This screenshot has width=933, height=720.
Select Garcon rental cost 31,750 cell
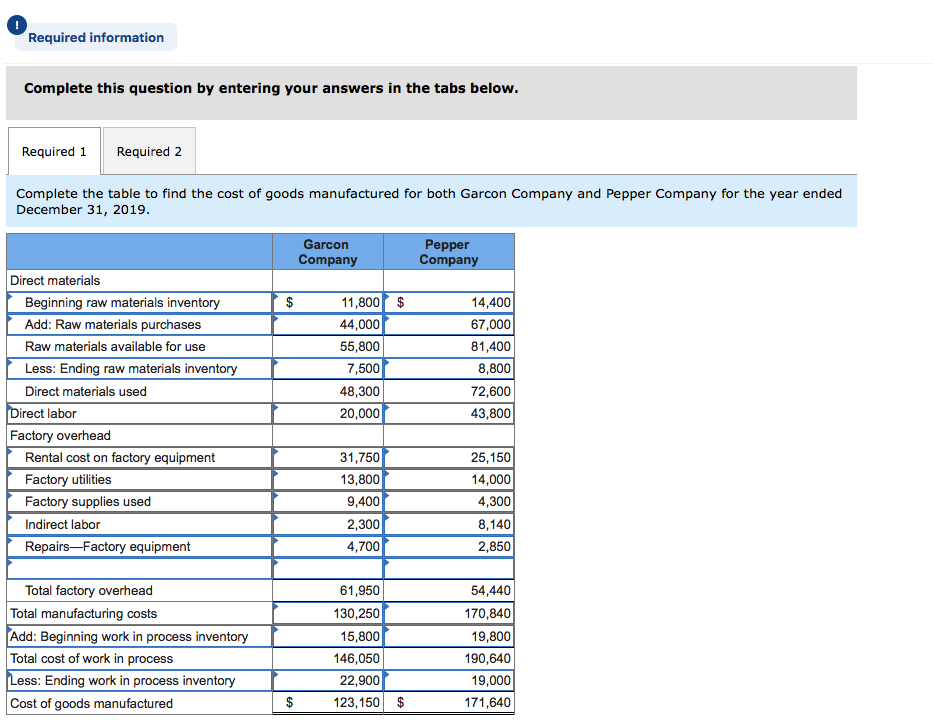328,457
